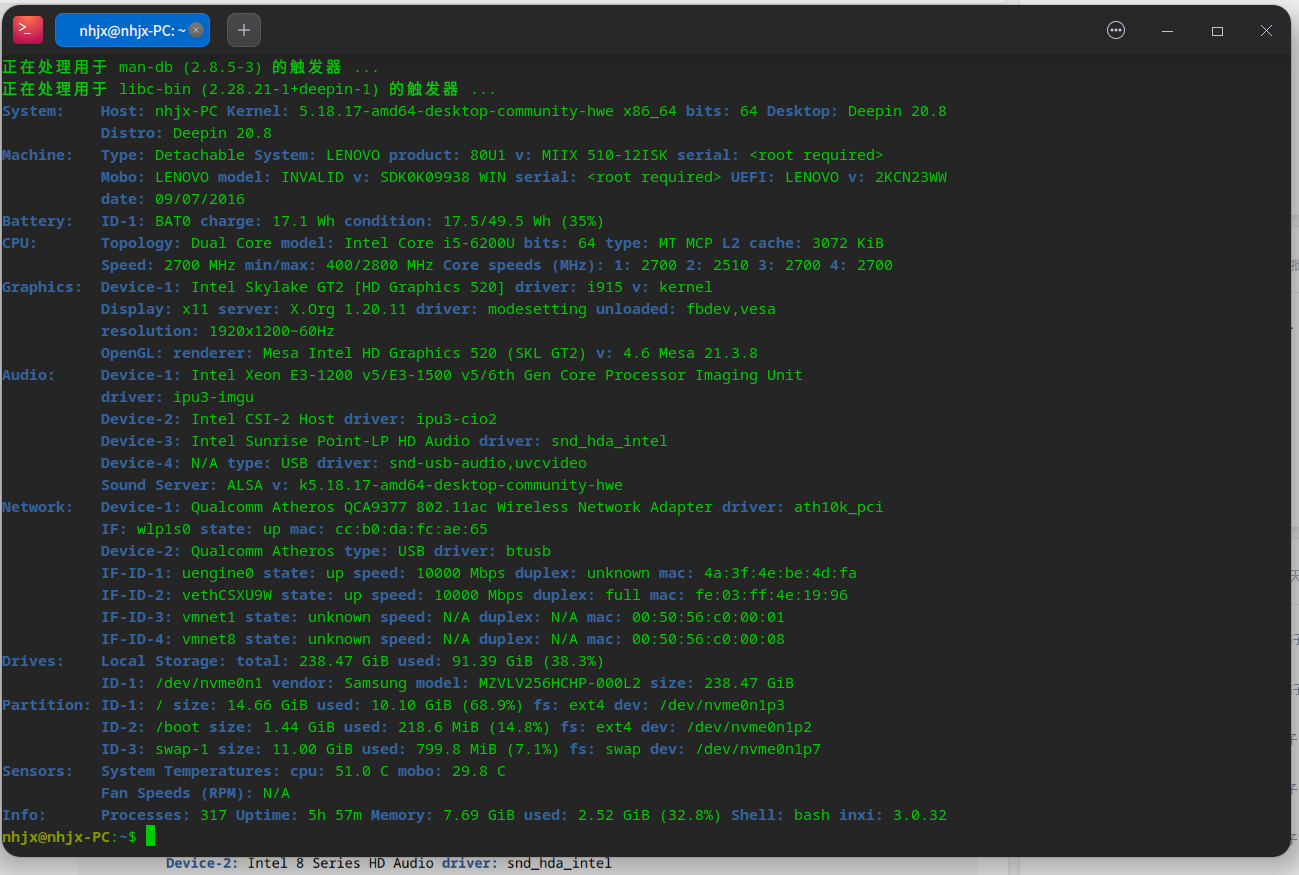The image size is (1299, 875).
Task: Click the Network: section label
Action: (38, 507)
